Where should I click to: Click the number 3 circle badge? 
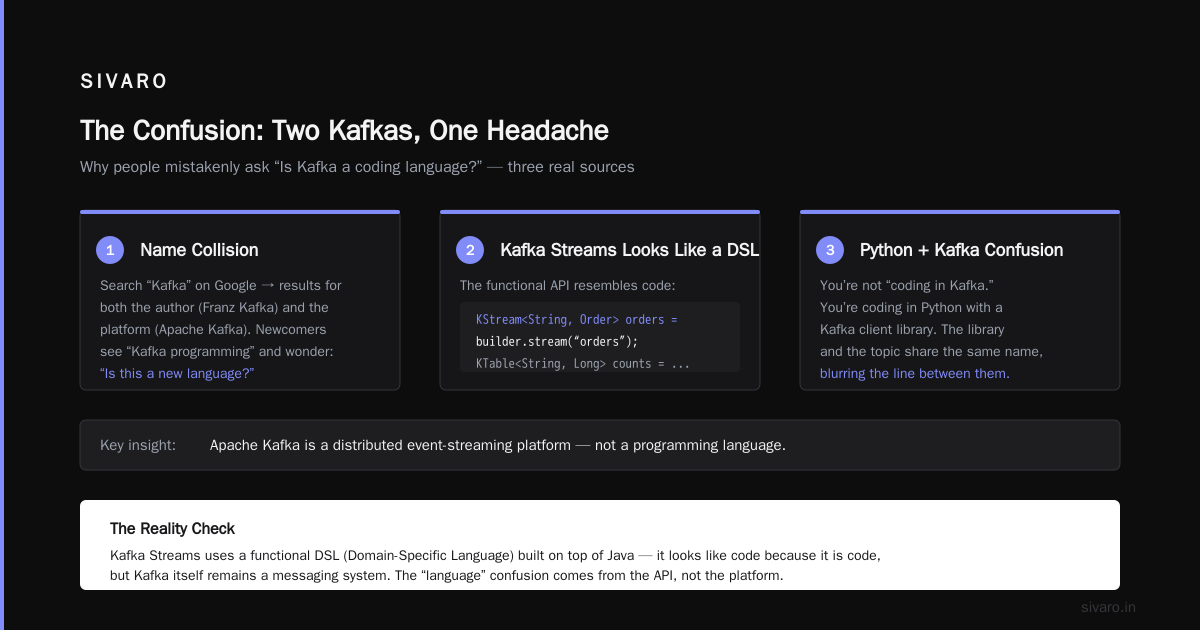click(830, 250)
